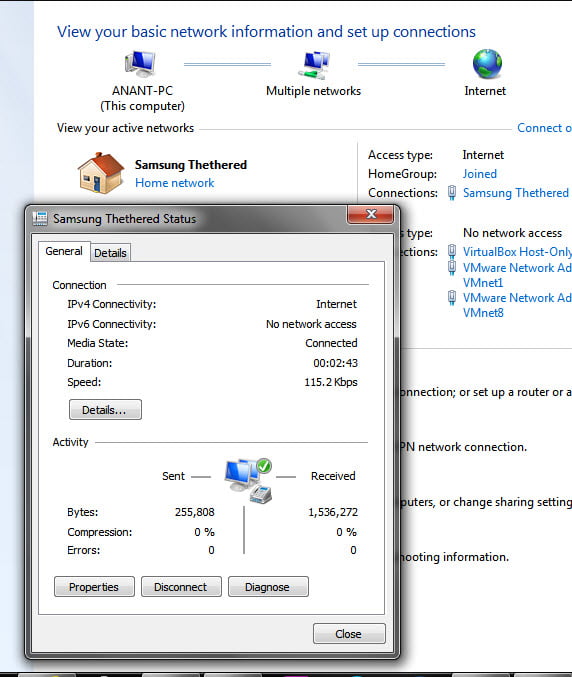Click the Media State Connected value
The height and width of the screenshot is (677, 572).
tap(331, 343)
